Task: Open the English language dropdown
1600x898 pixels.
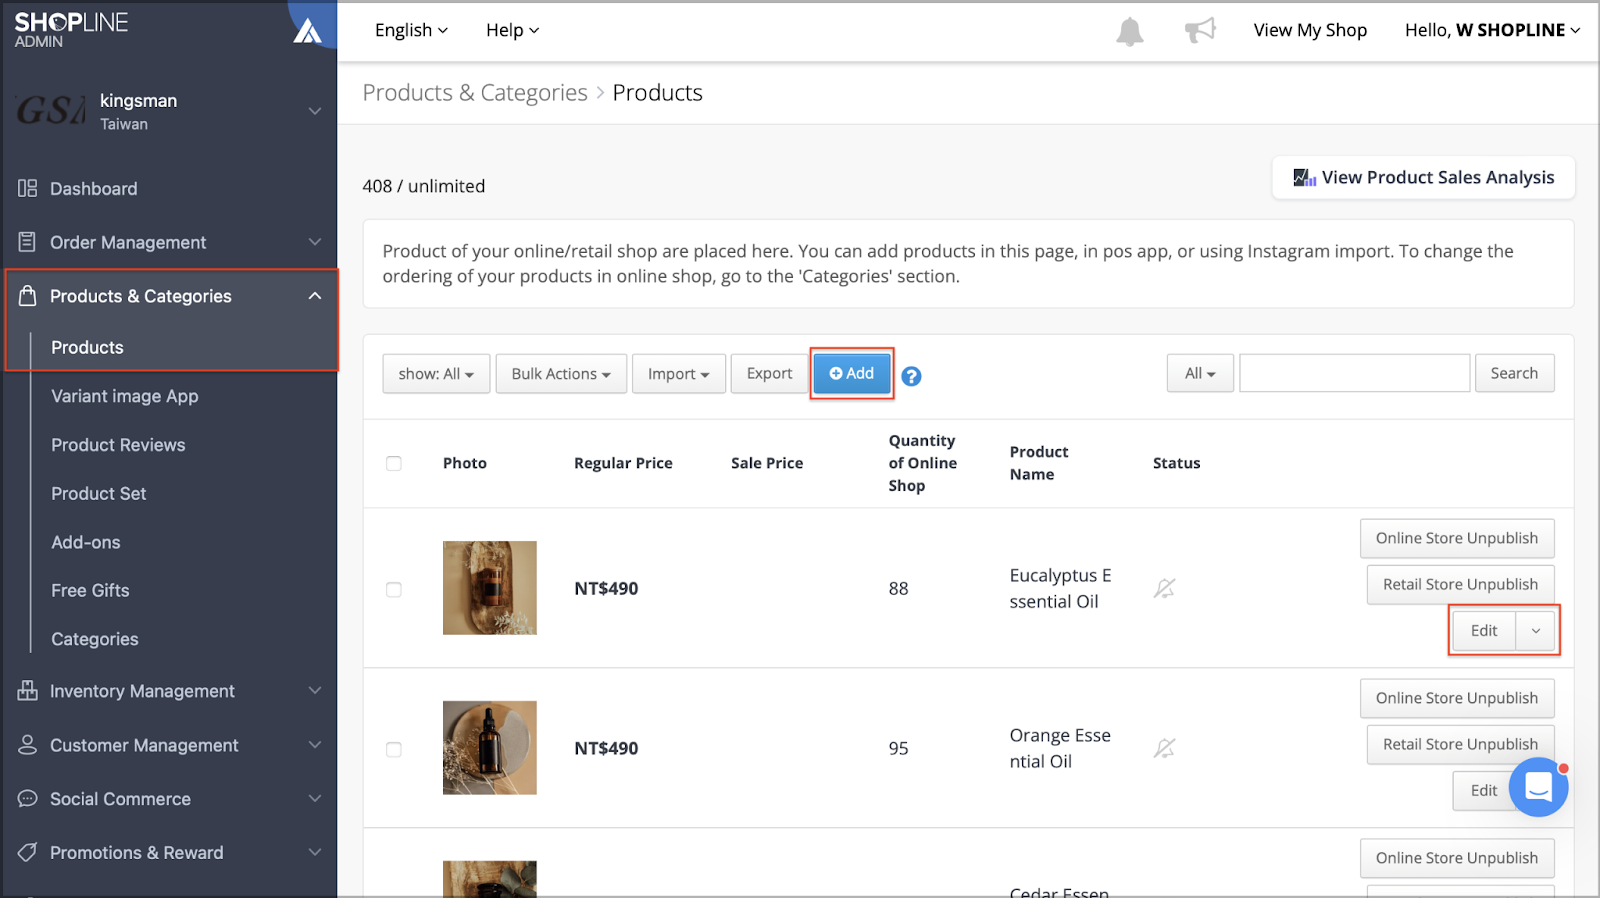Action: pyautogui.click(x=411, y=30)
